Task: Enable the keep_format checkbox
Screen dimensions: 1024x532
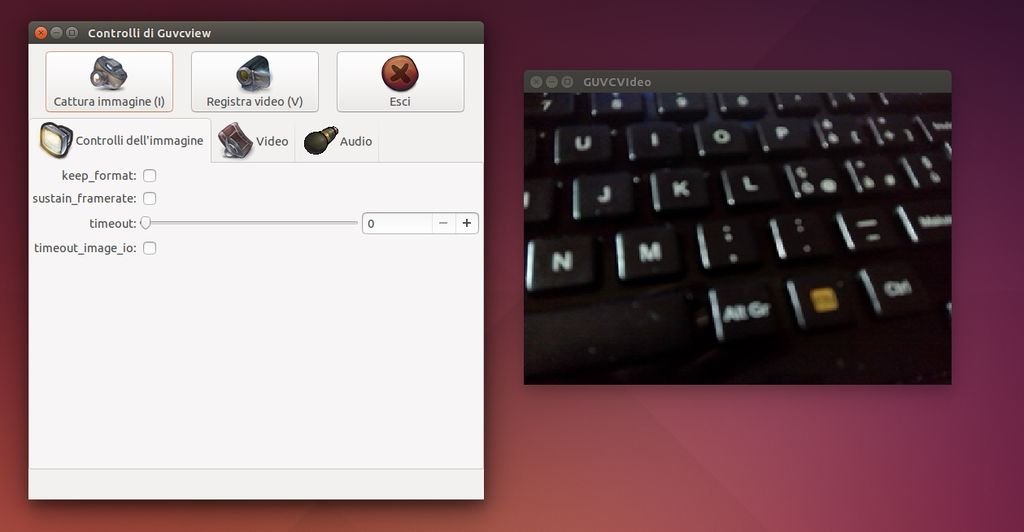Action: [150, 176]
